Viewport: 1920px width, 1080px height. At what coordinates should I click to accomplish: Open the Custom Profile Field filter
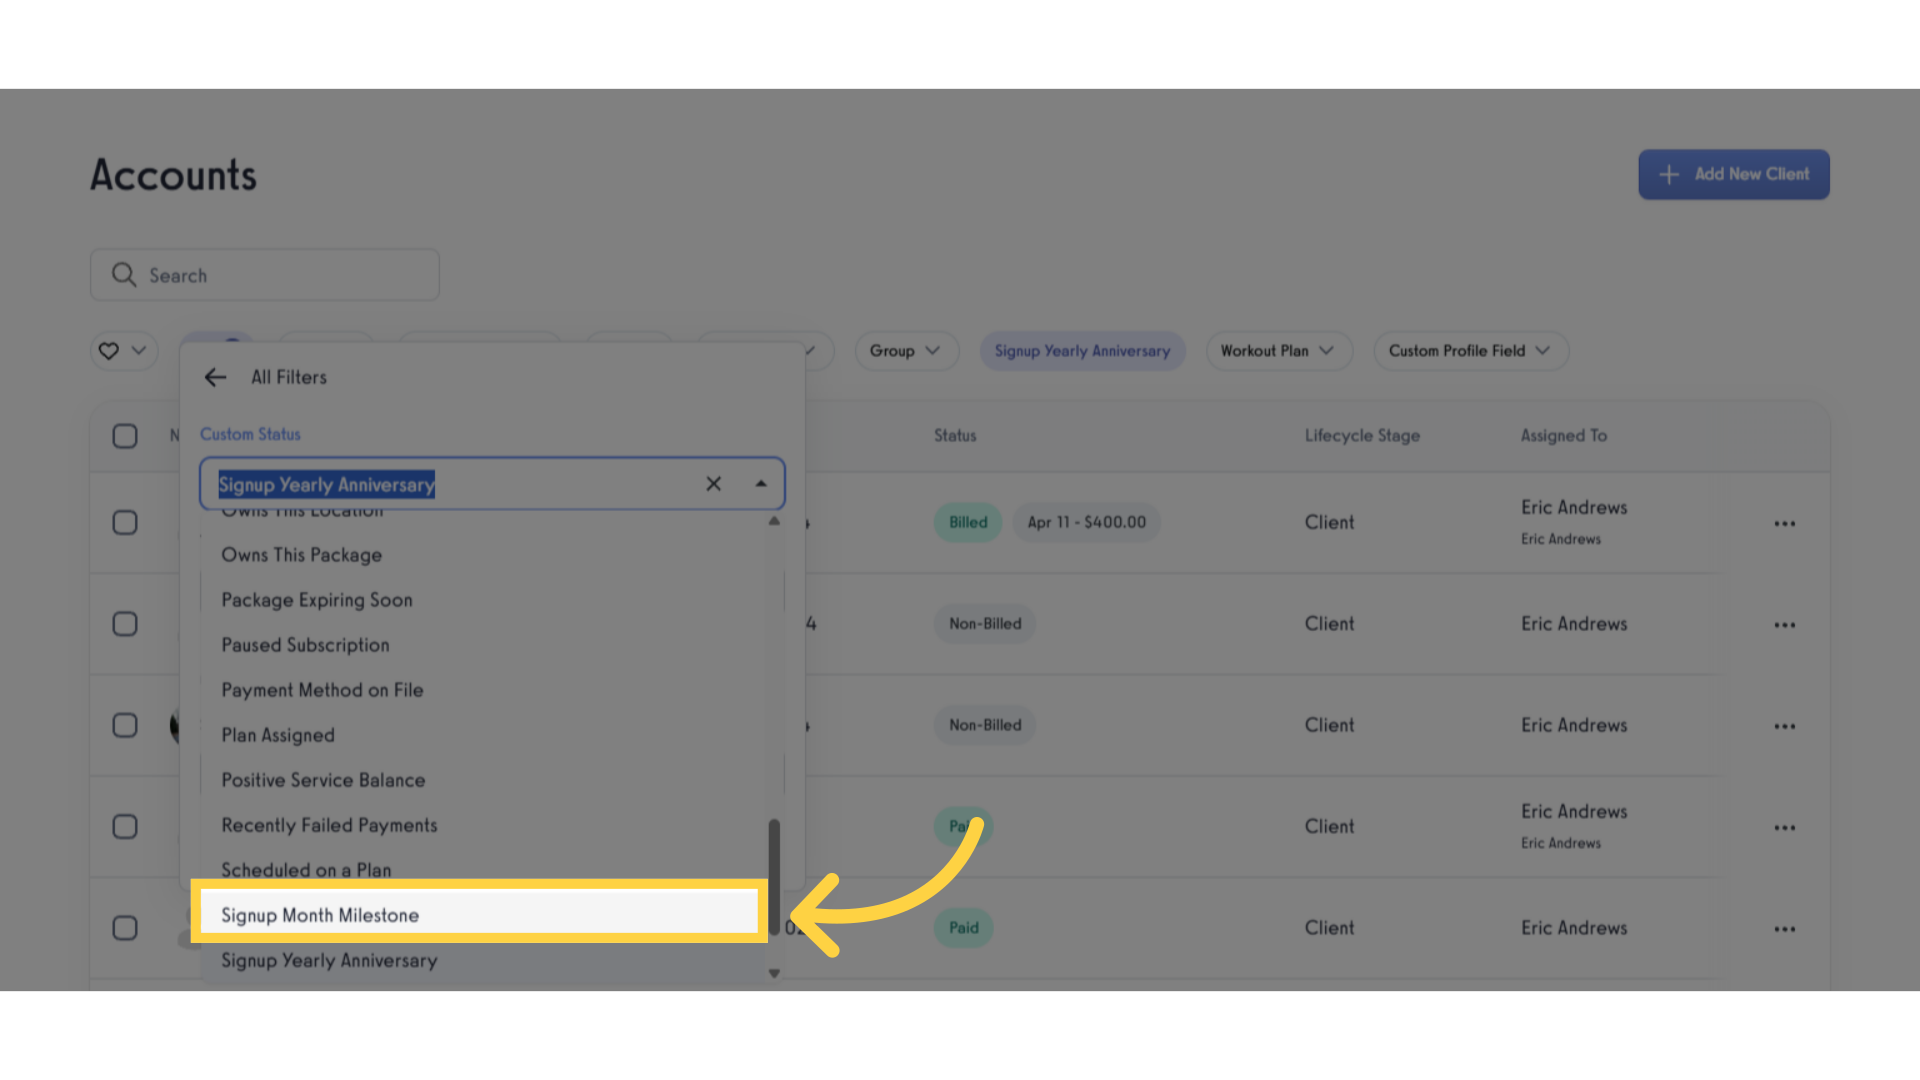click(1470, 351)
